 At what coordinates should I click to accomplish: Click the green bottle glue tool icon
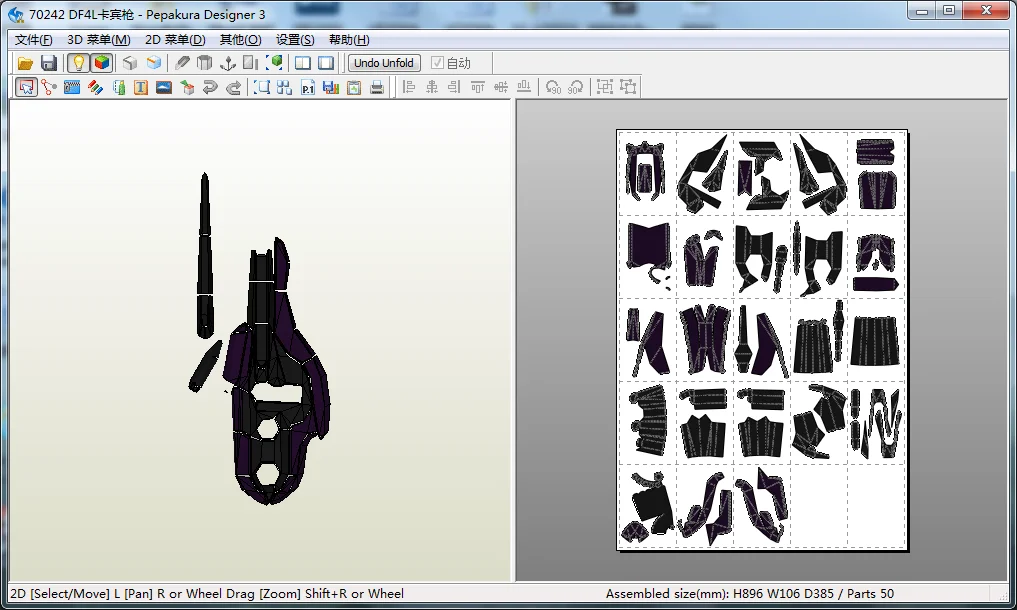(119, 87)
